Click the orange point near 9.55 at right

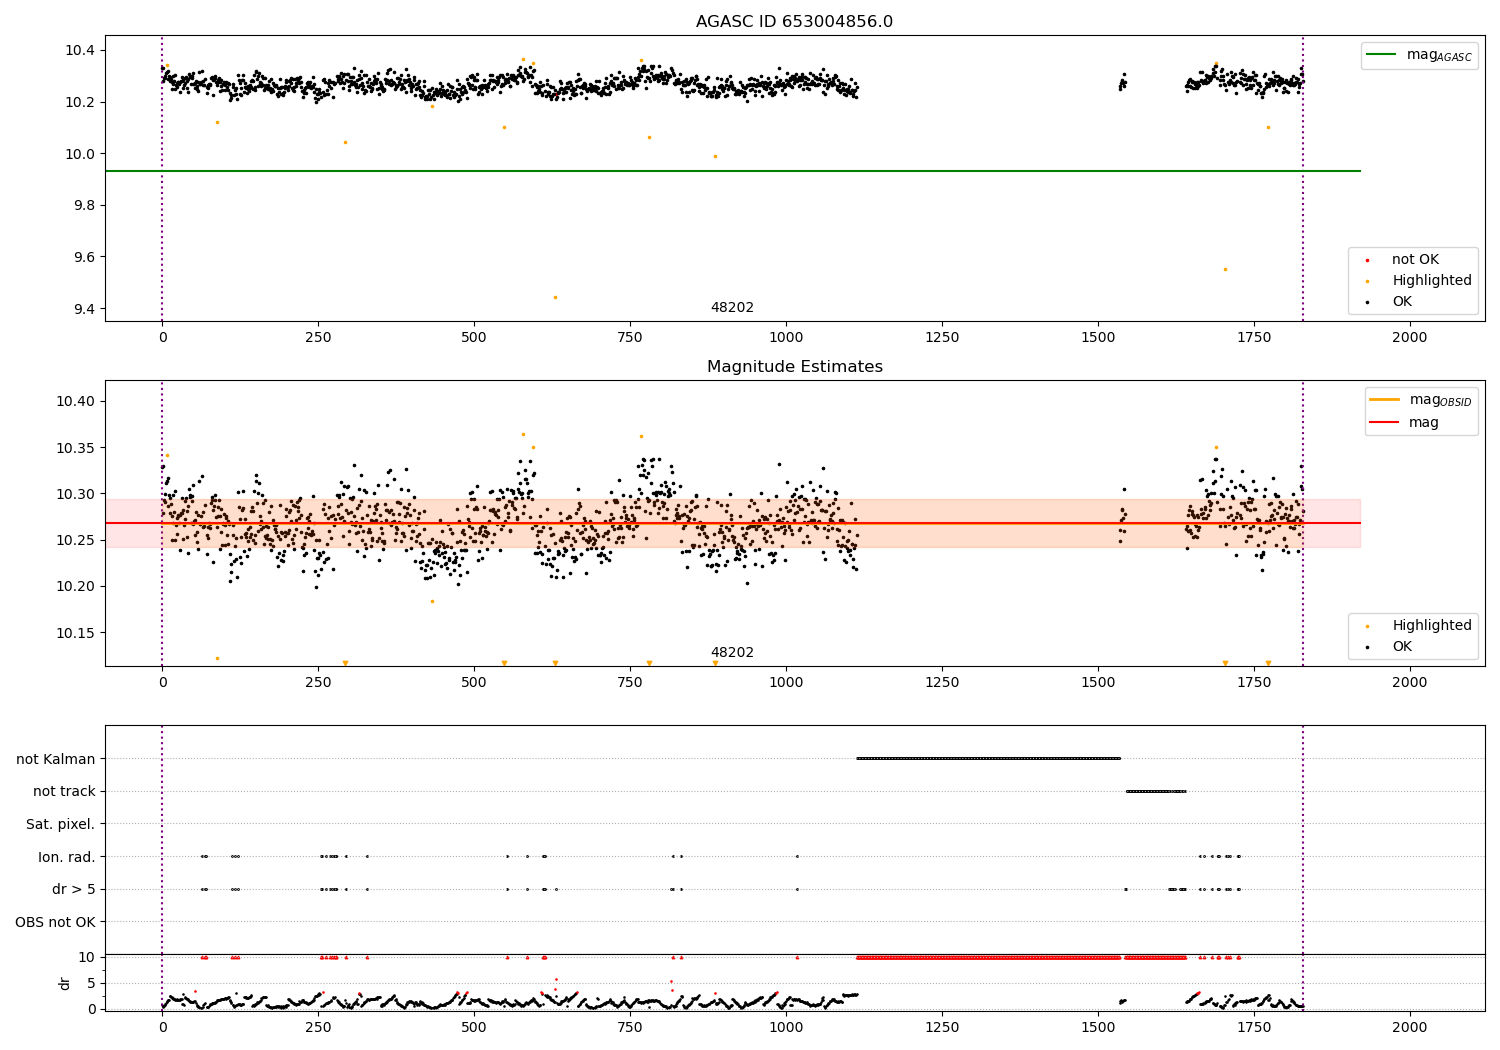(1225, 269)
